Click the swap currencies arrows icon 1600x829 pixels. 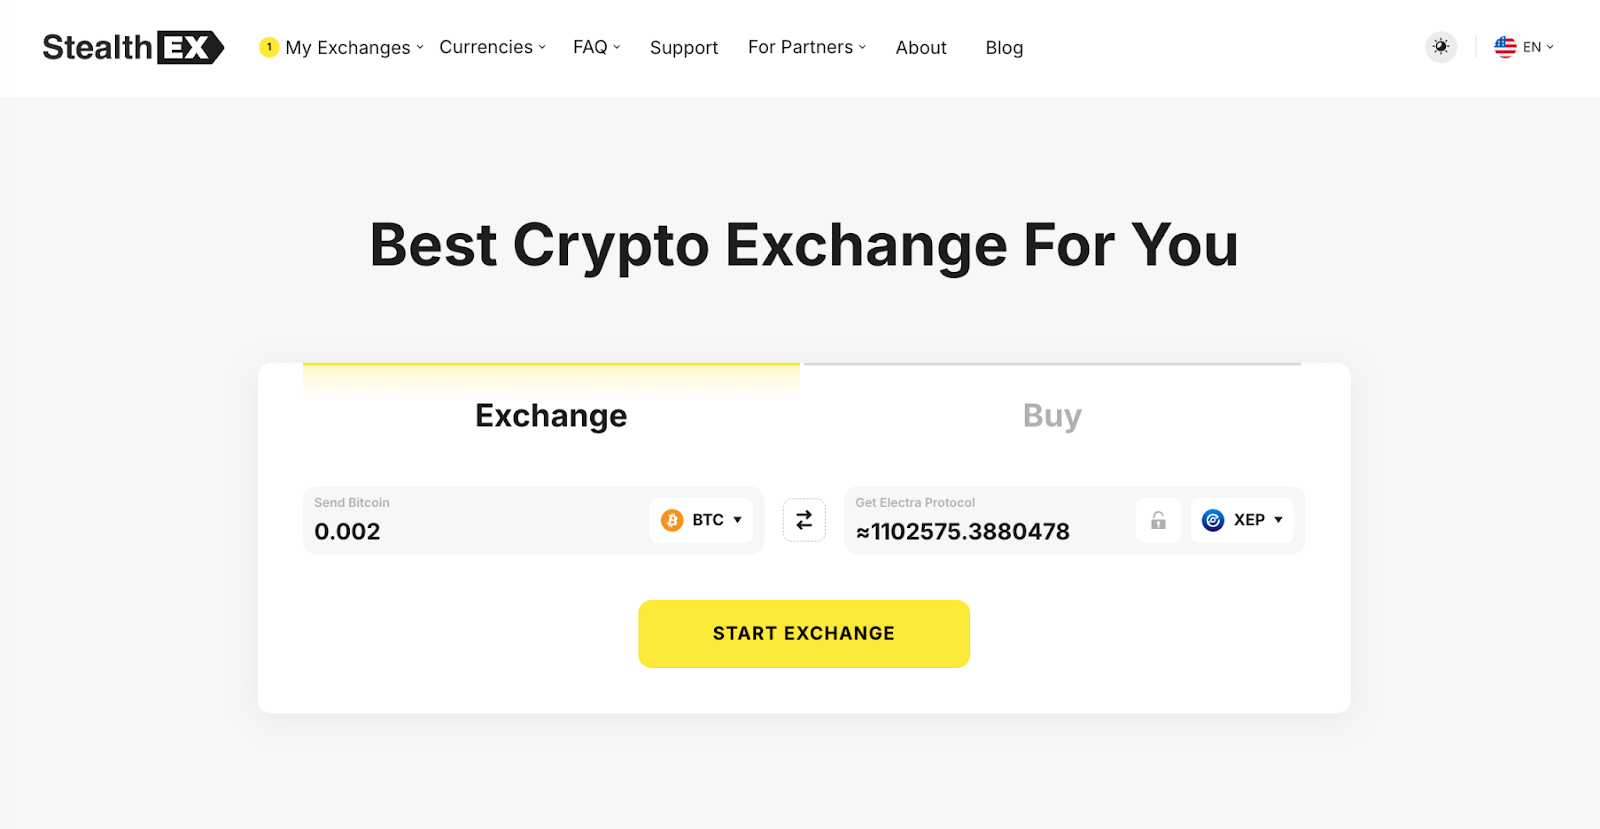pos(804,520)
